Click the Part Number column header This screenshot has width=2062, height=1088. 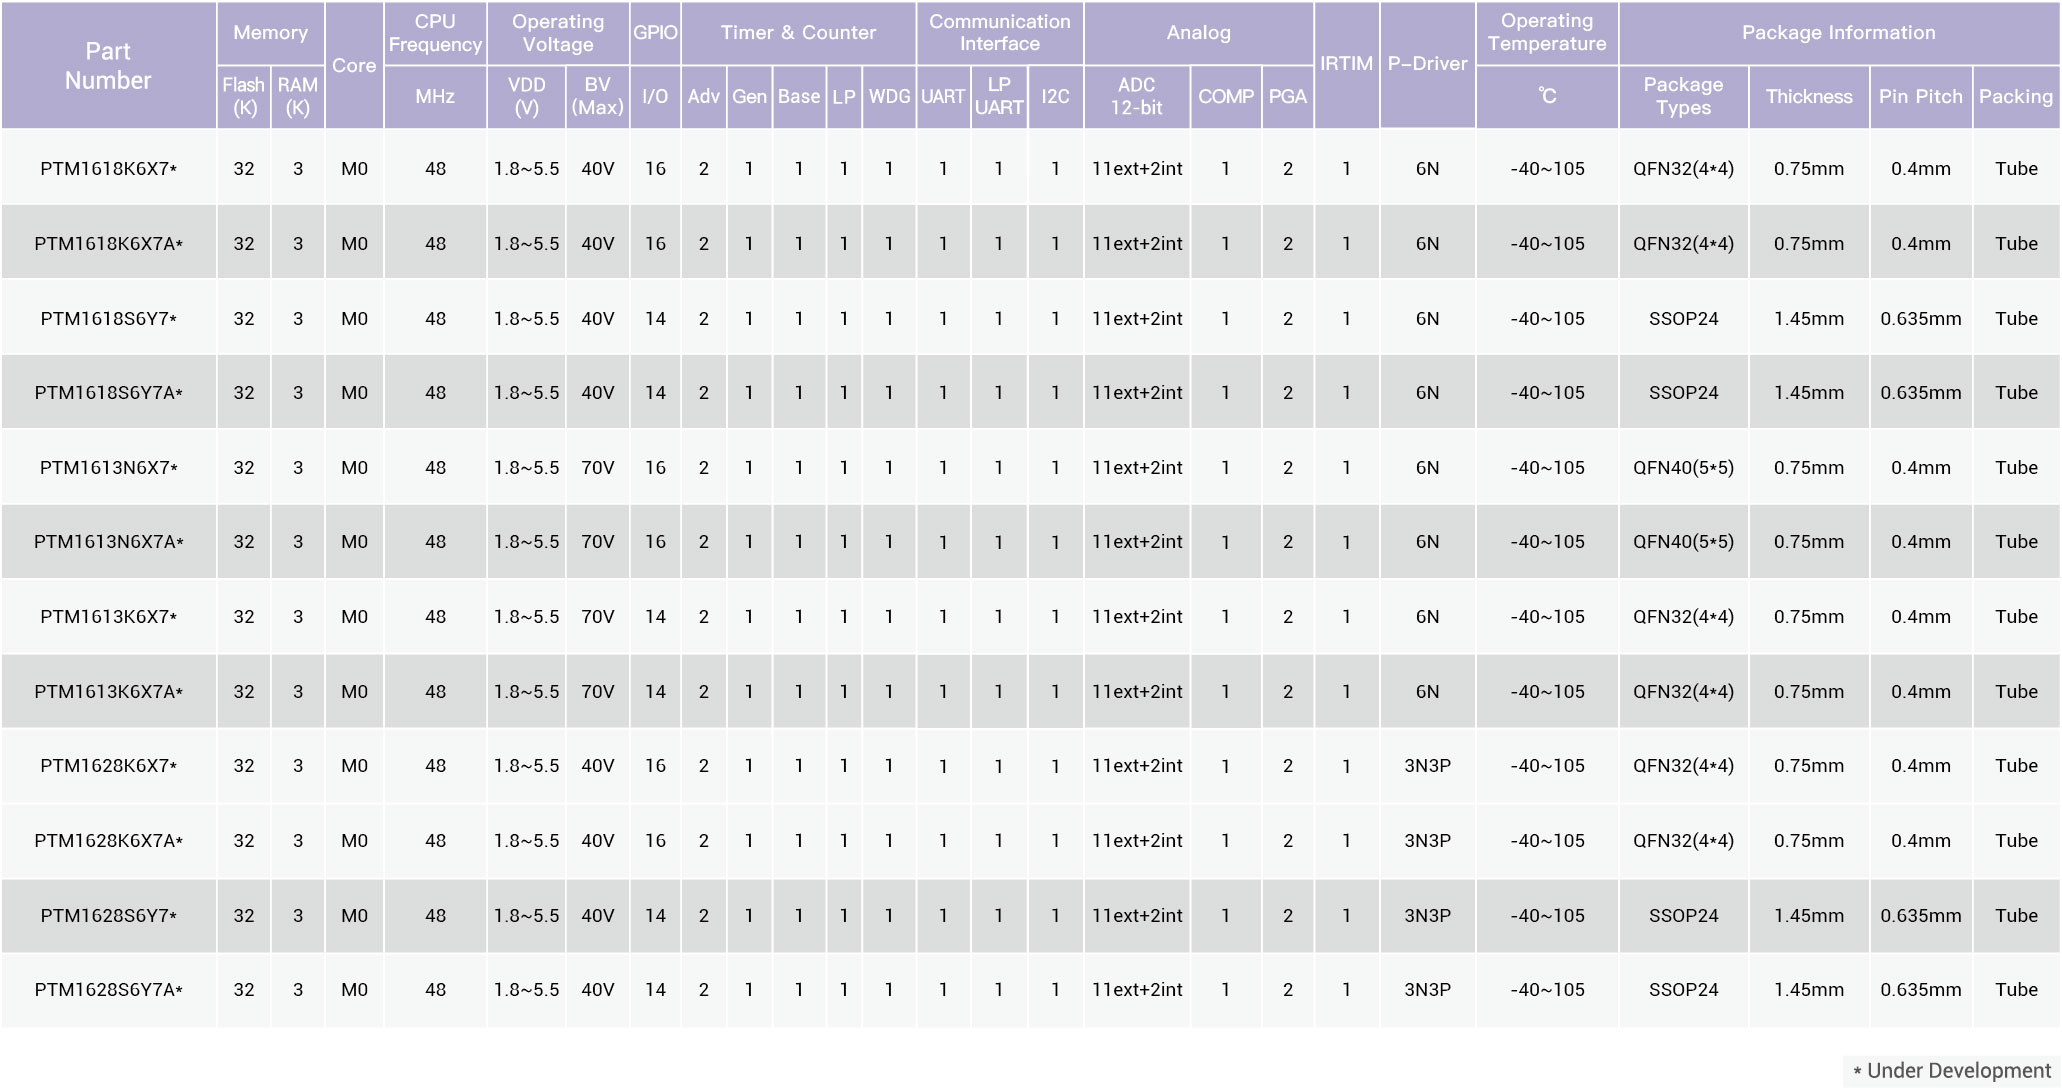point(108,66)
